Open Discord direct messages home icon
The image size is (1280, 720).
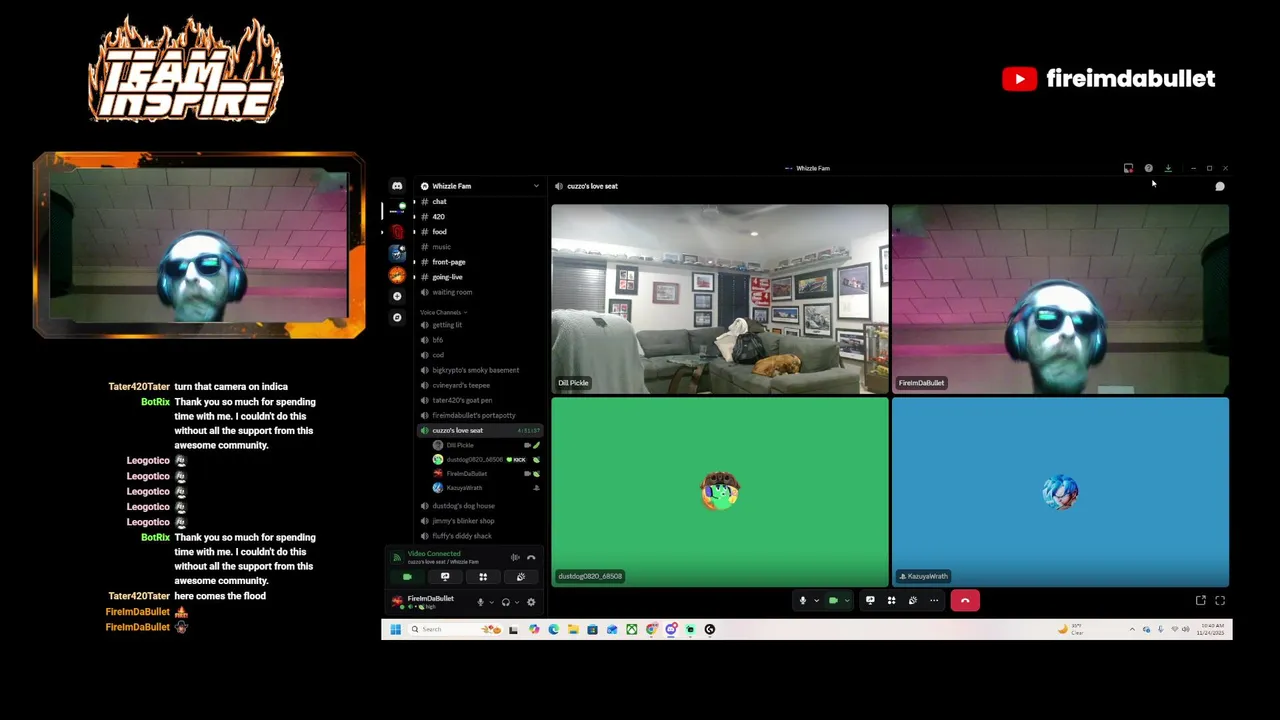tap(397, 186)
